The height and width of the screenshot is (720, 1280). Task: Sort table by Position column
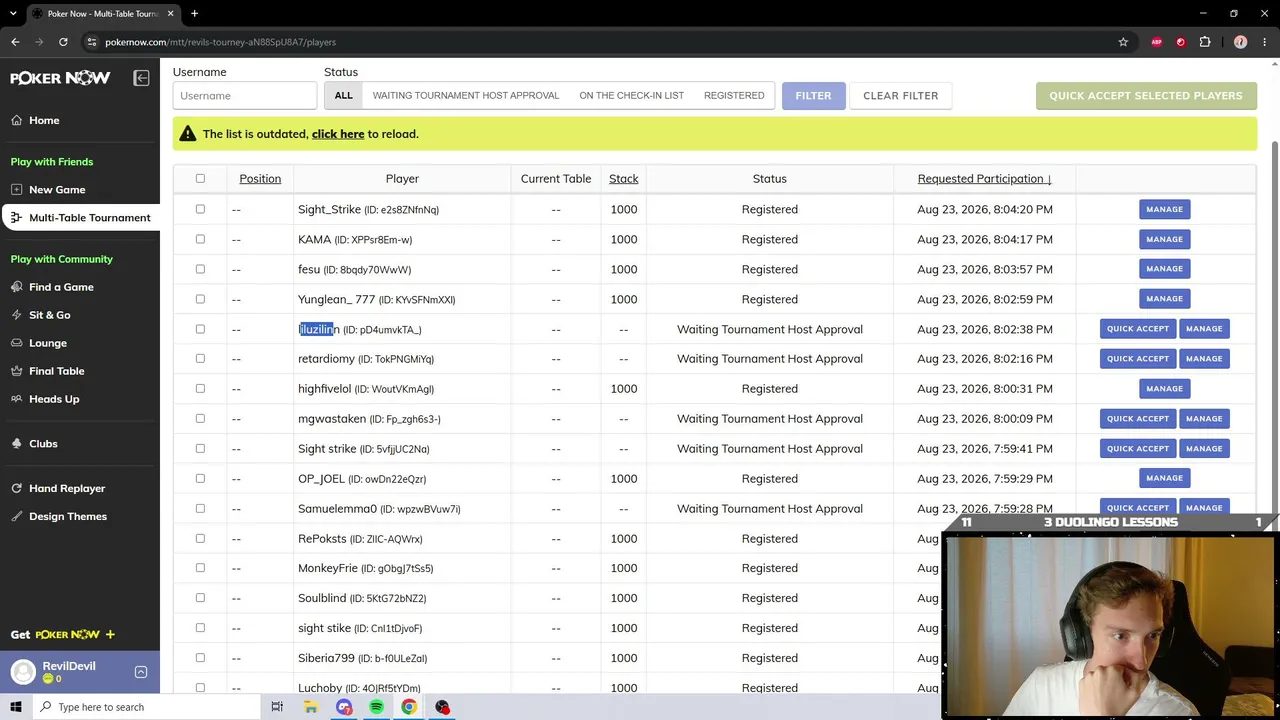260,178
